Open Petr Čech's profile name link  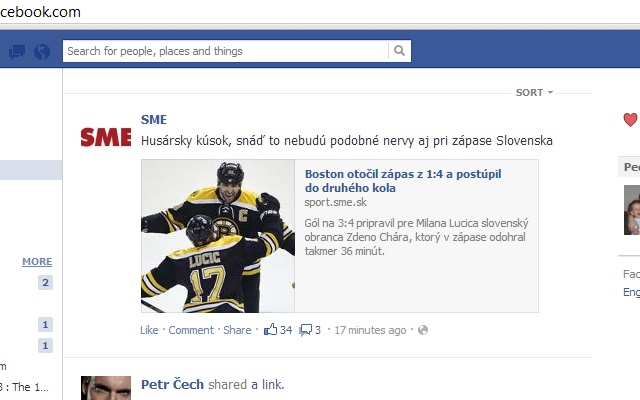point(172,384)
